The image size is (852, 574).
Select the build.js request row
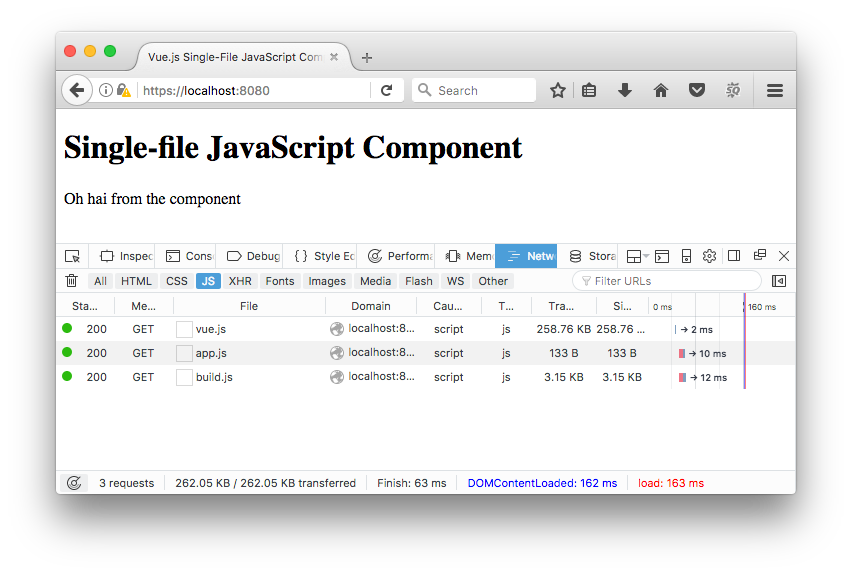coord(426,377)
